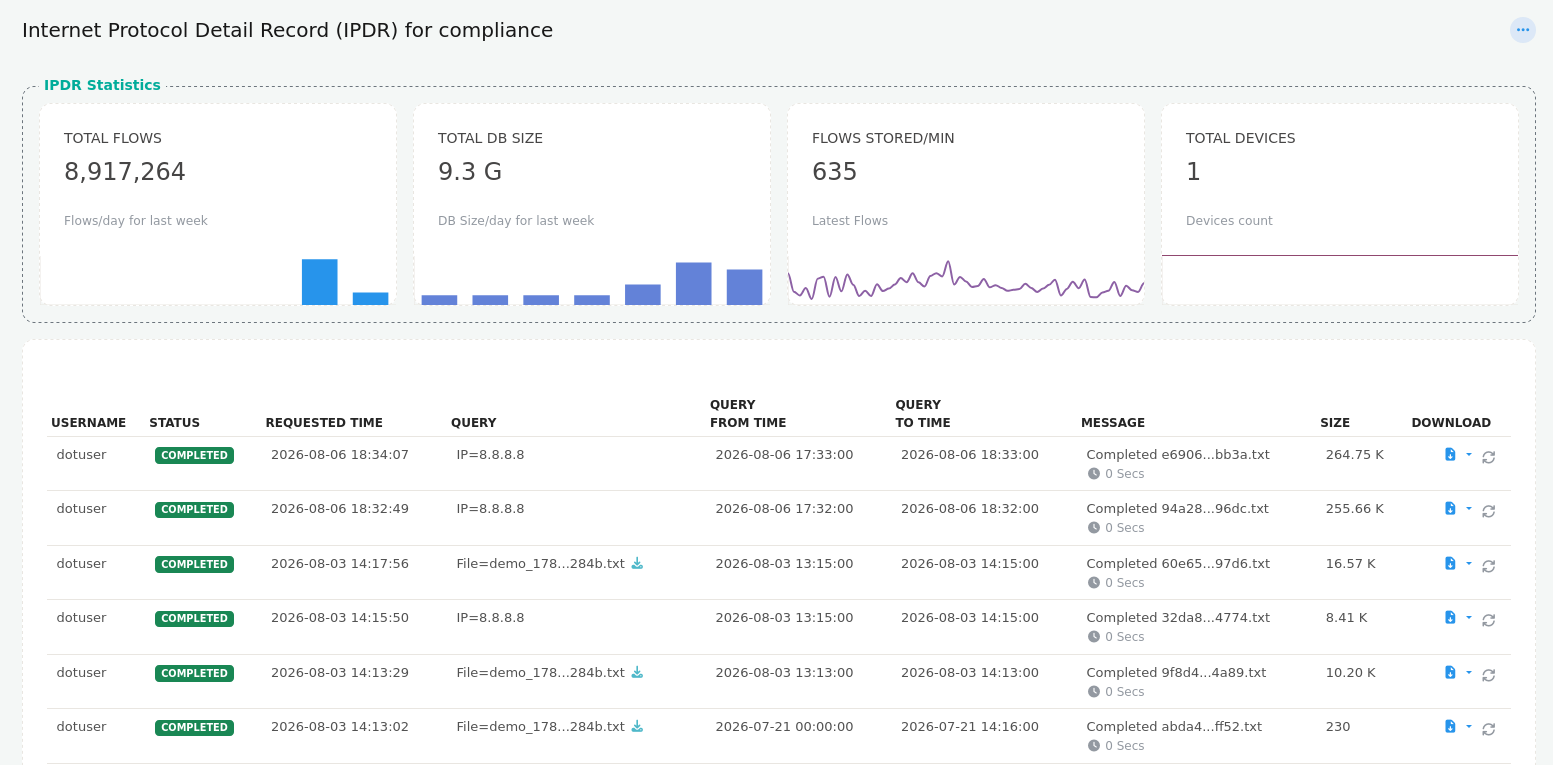1553x765 pixels.
Task: Expand download options for 264.75 K row
Action: pos(1469,454)
